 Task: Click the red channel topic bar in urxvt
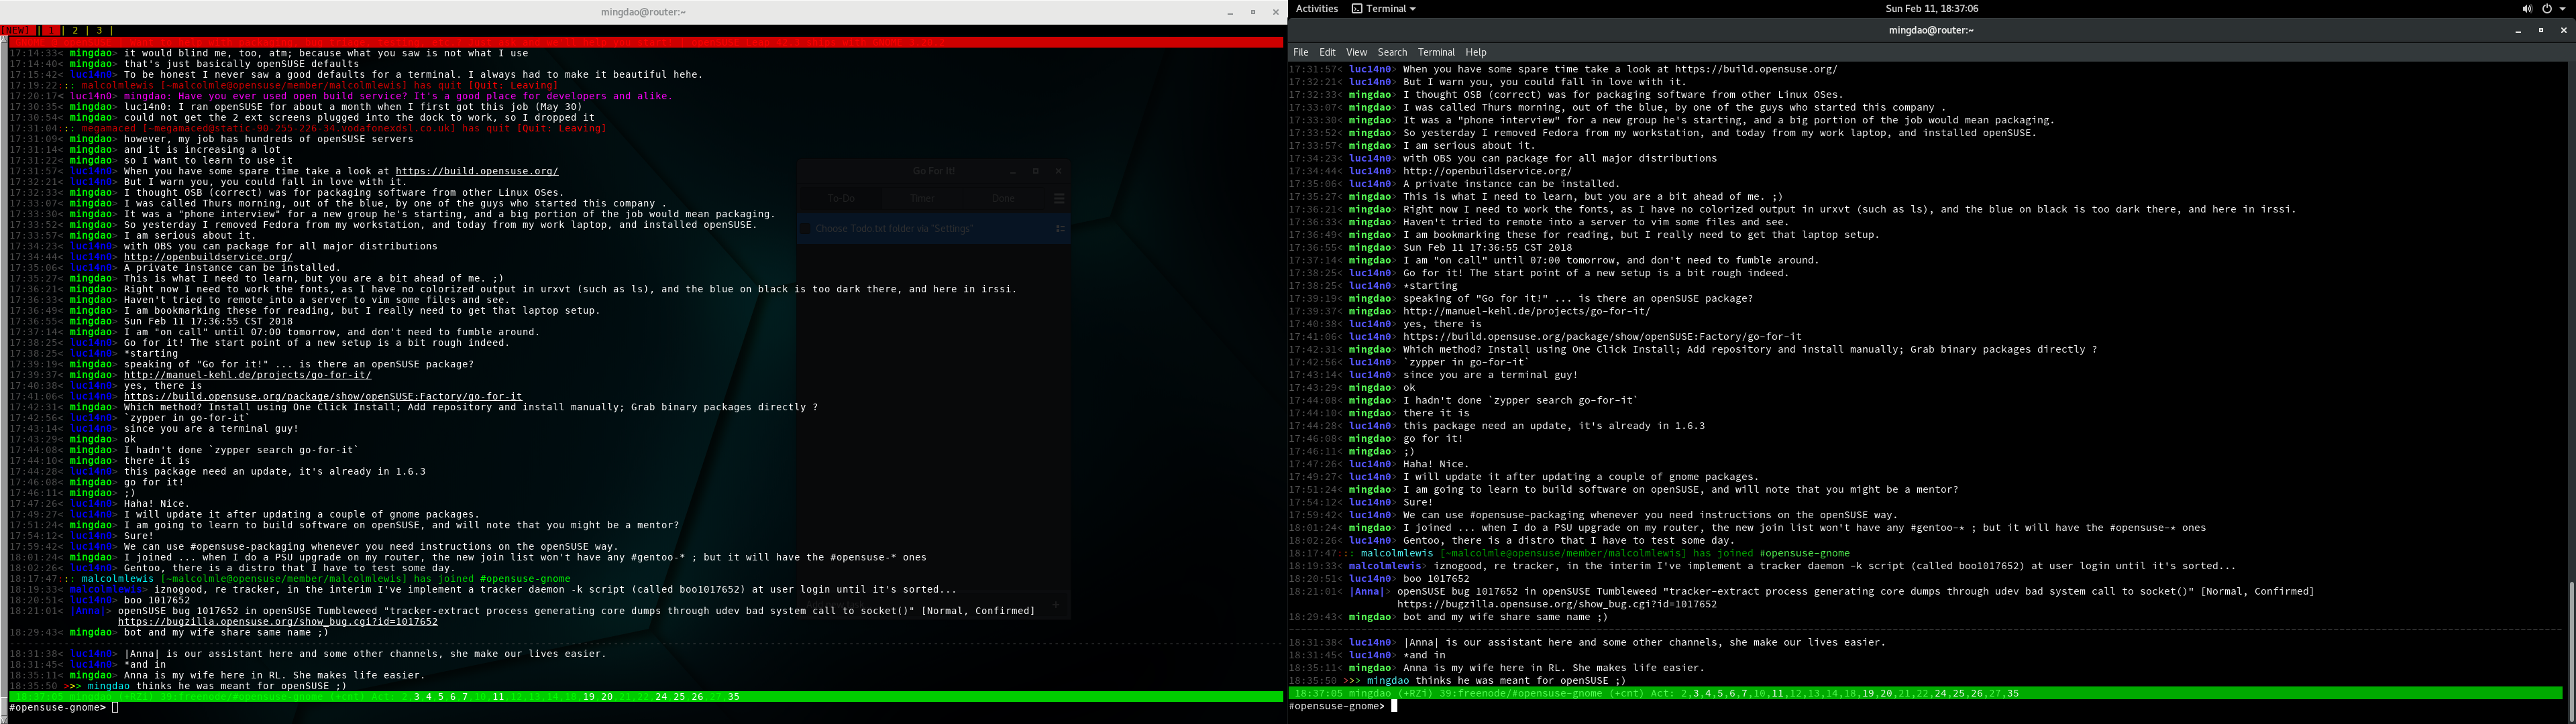(x=646, y=42)
